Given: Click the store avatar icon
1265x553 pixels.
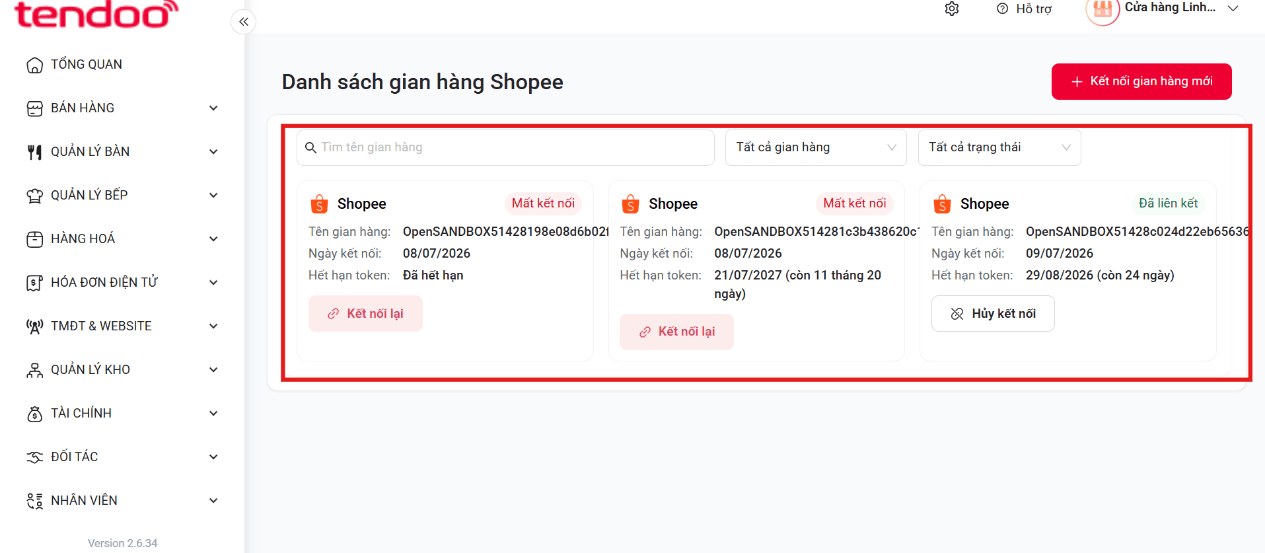Looking at the screenshot, I should pyautogui.click(x=1103, y=10).
